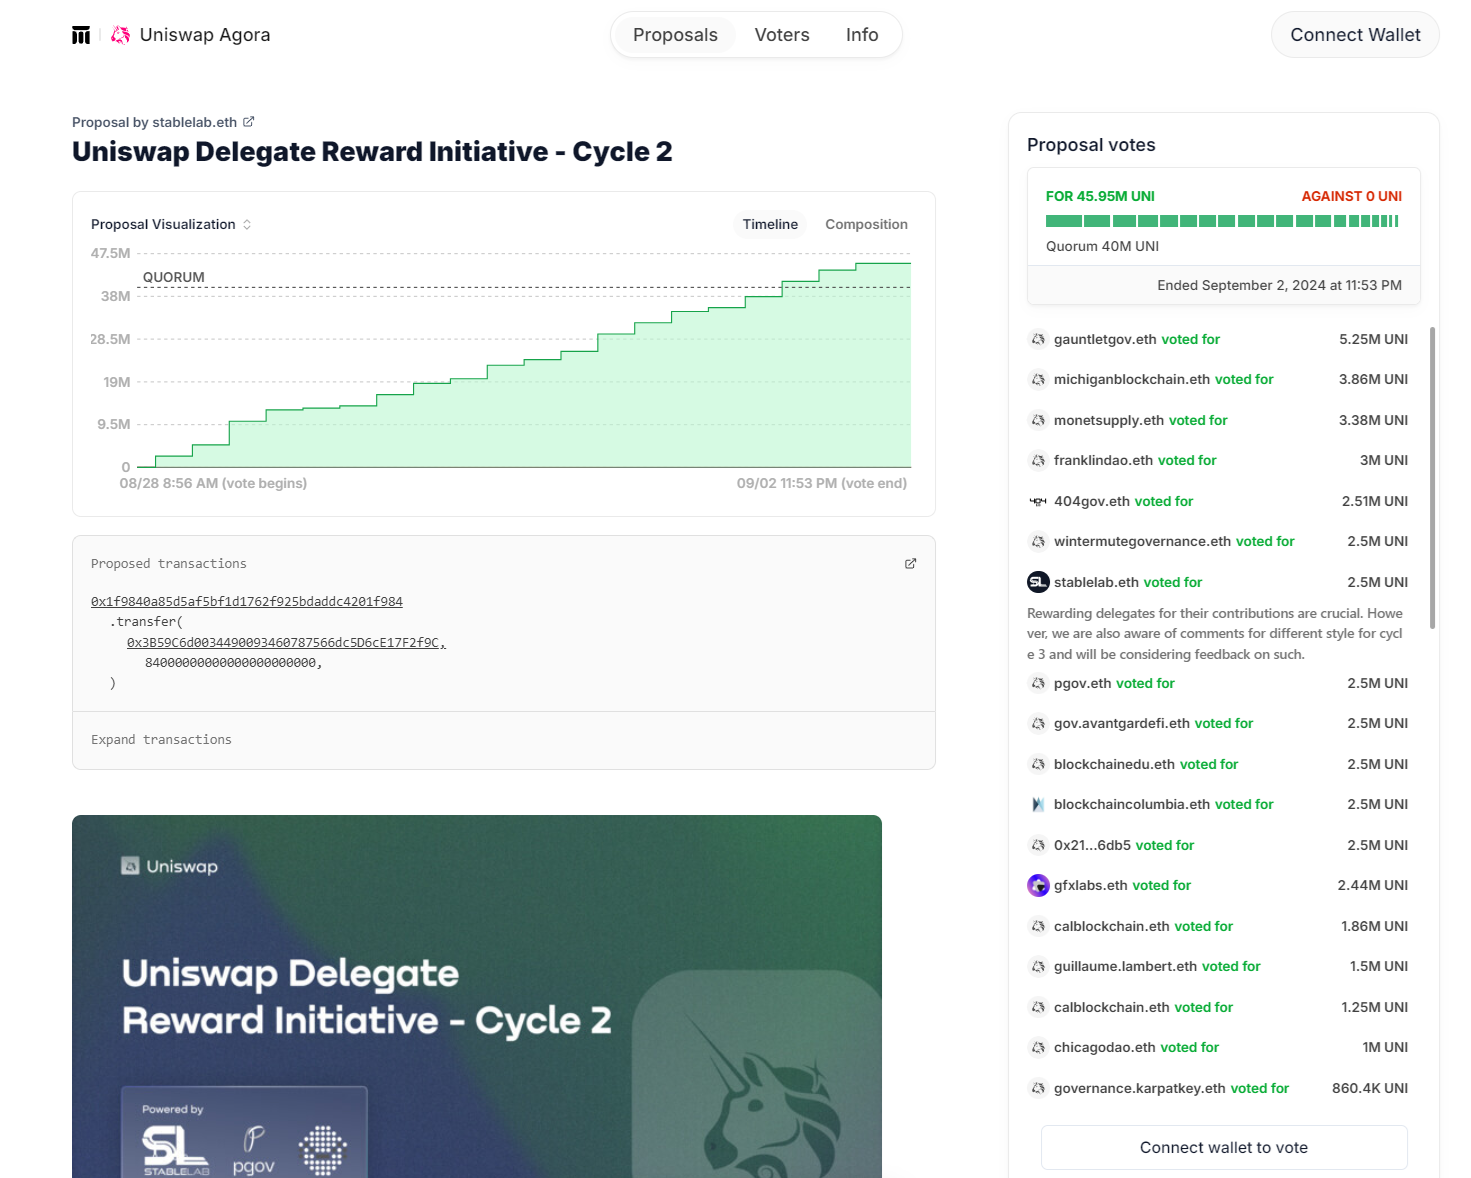Expand transactions details
The width and height of the screenshot is (1471, 1178).
(161, 740)
